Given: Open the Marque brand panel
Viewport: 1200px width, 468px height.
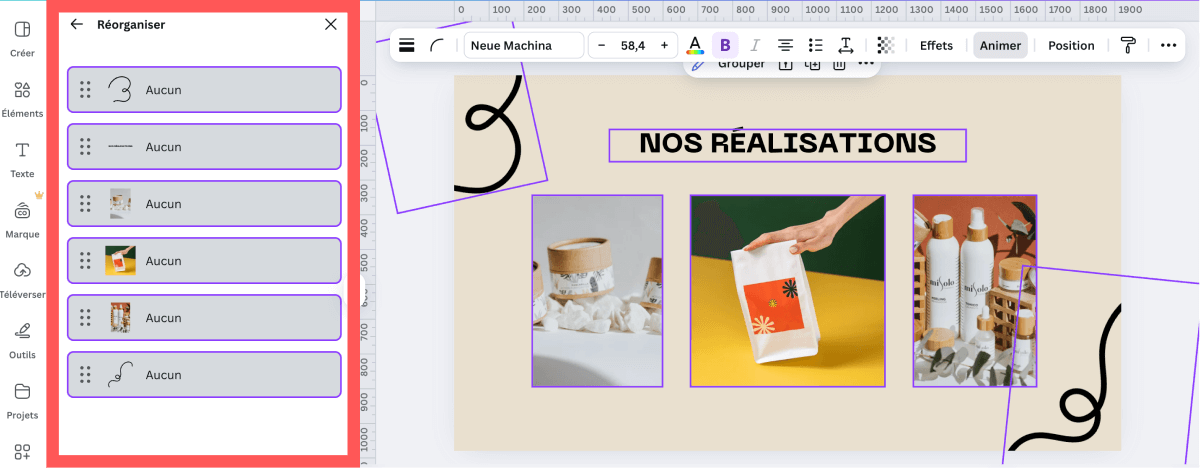Looking at the screenshot, I should (22, 219).
